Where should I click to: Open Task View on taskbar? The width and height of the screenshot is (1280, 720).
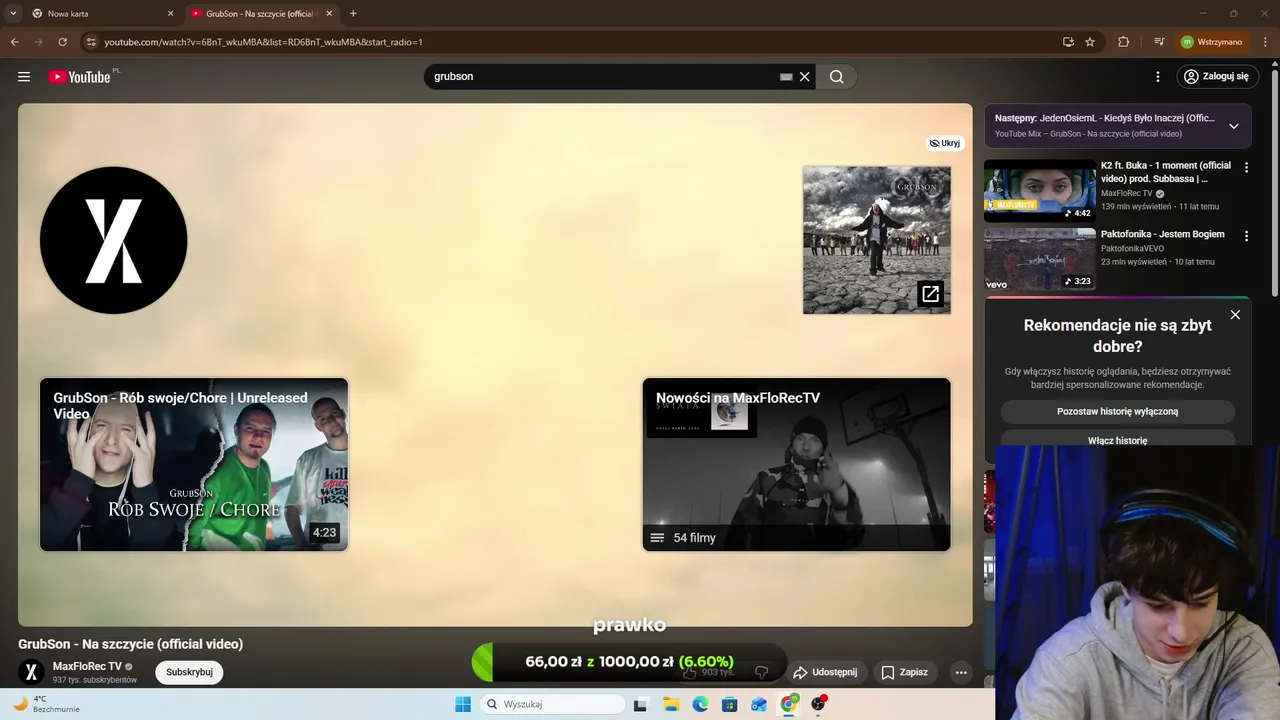point(640,704)
